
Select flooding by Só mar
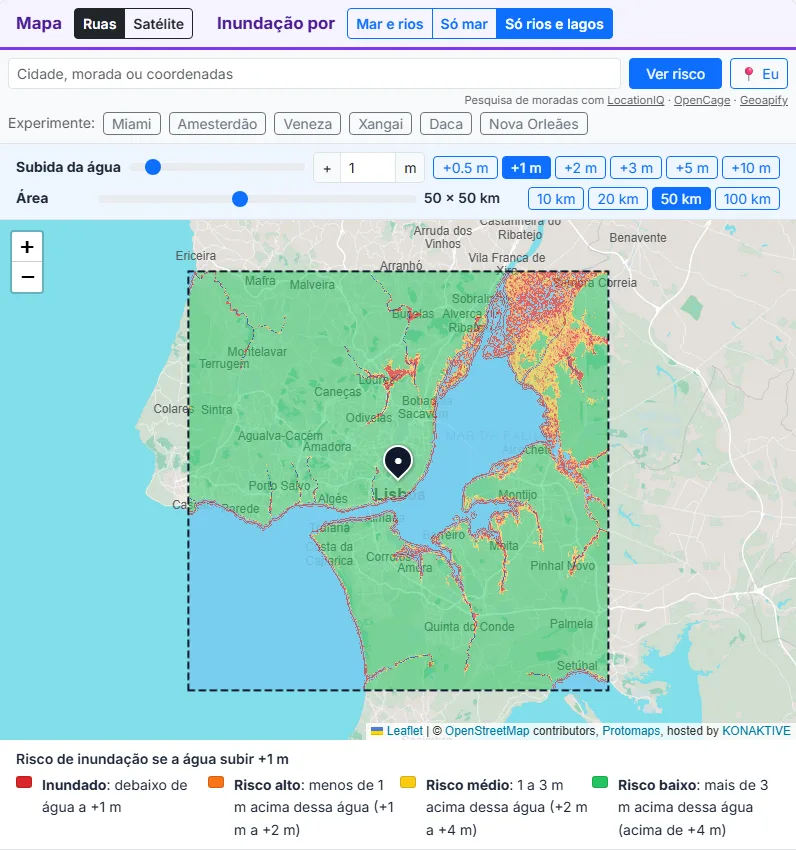pos(464,24)
